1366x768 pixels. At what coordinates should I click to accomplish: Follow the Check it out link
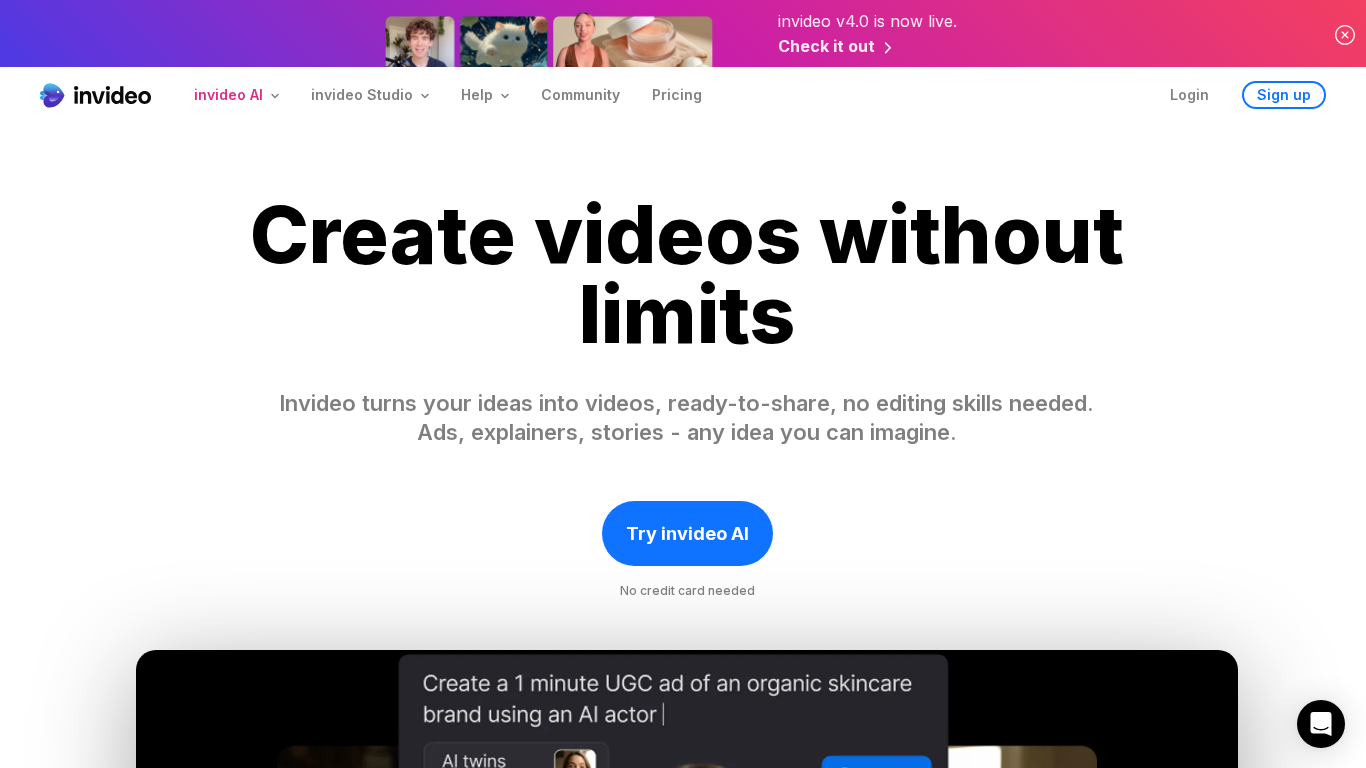[826, 46]
